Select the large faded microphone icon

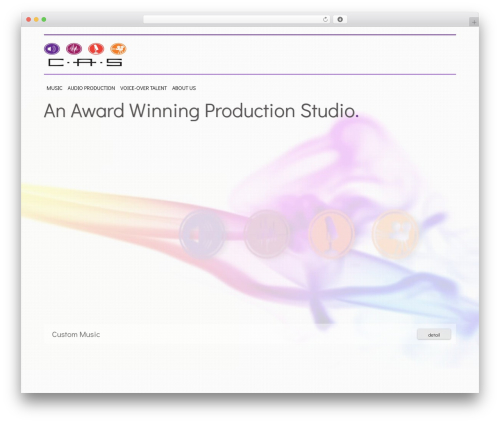click(x=331, y=234)
